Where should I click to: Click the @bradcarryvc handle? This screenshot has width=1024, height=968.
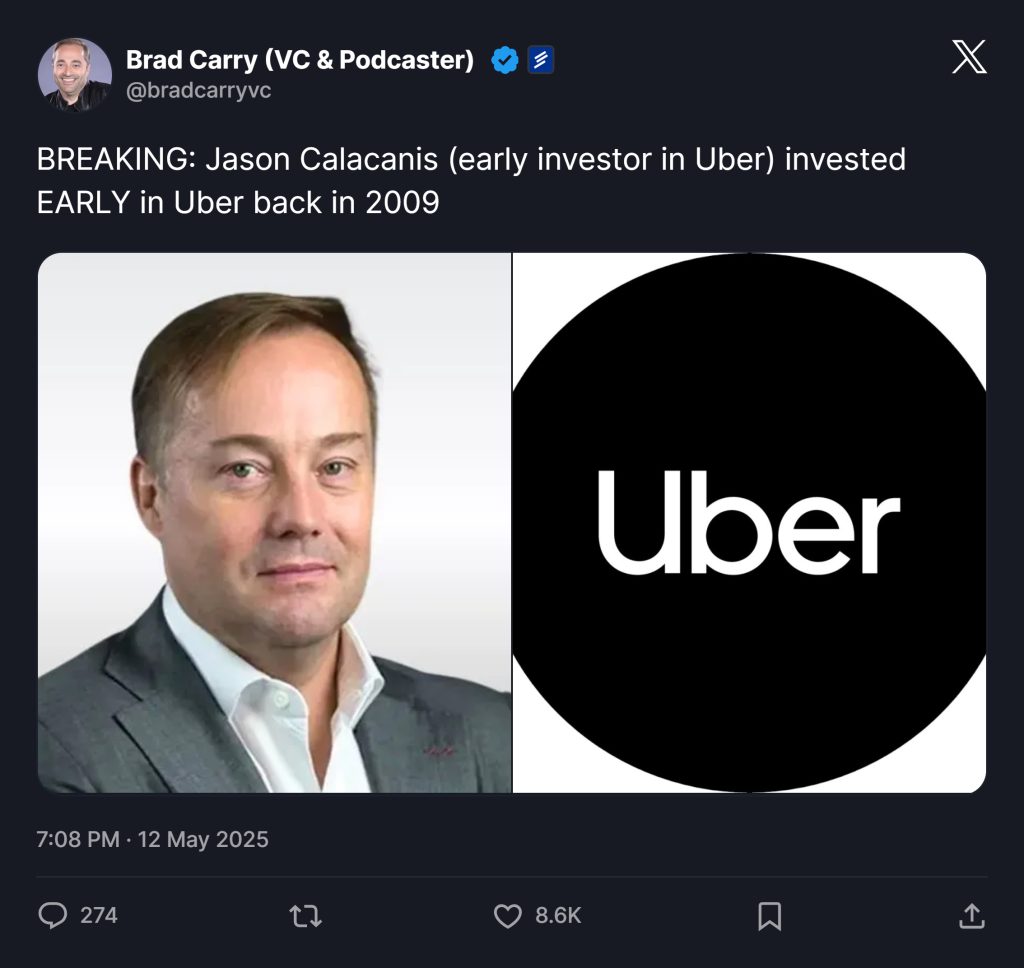tap(198, 91)
